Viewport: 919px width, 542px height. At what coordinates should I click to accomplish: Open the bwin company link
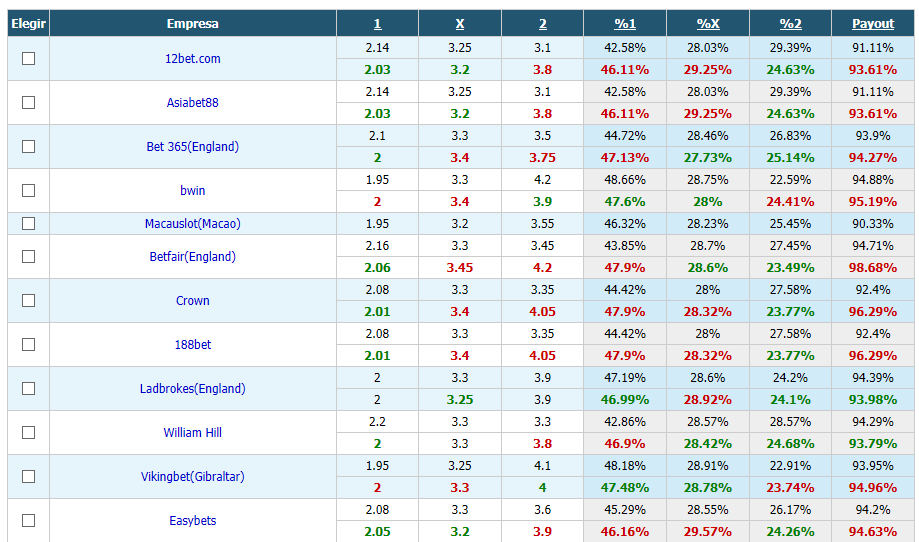[193, 190]
